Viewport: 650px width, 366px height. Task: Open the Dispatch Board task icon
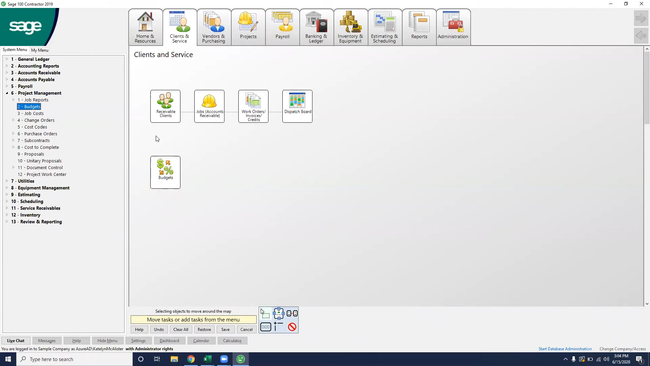point(297,106)
